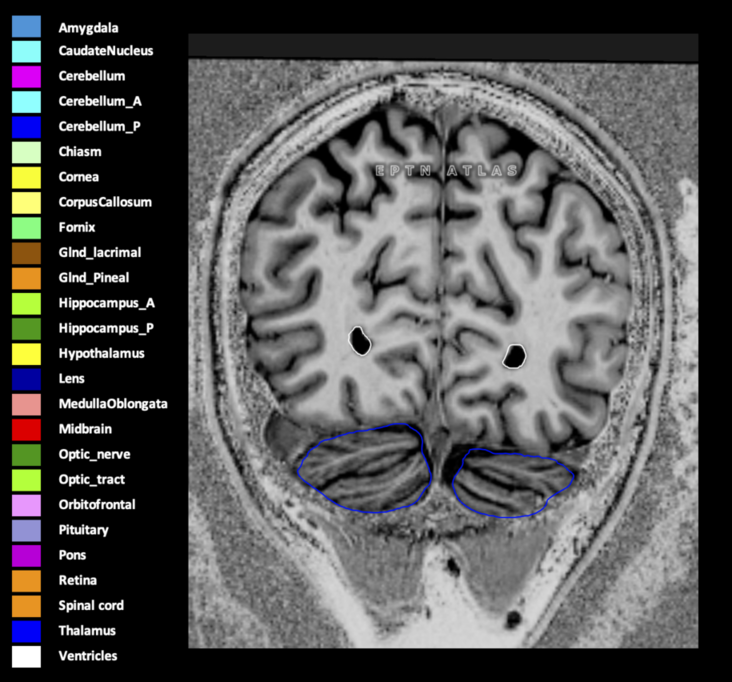Select the "Ventricles" label
This screenshot has height=682, width=732.
[88, 655]
